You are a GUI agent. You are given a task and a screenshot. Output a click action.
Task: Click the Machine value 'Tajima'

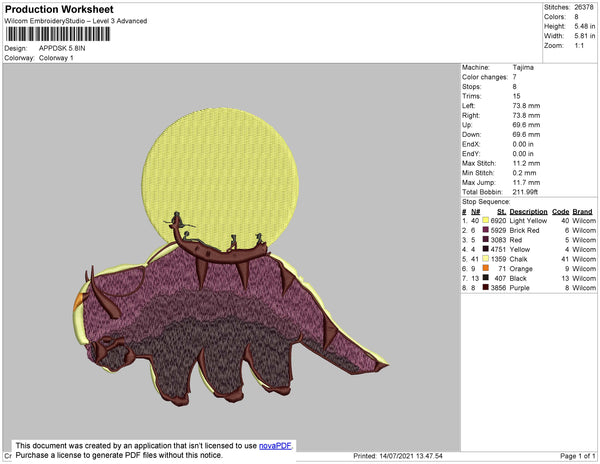pyautogui.click(x=523, y=67)
